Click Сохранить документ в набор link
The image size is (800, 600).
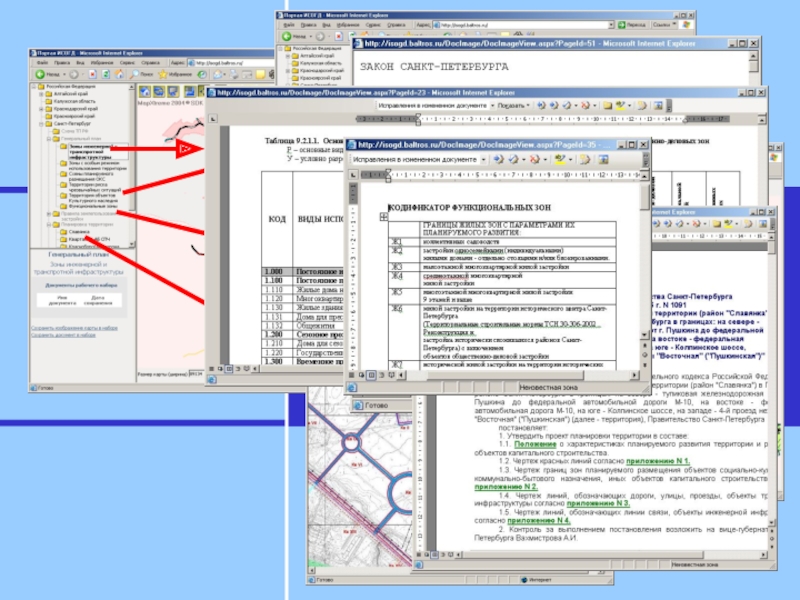63,335
